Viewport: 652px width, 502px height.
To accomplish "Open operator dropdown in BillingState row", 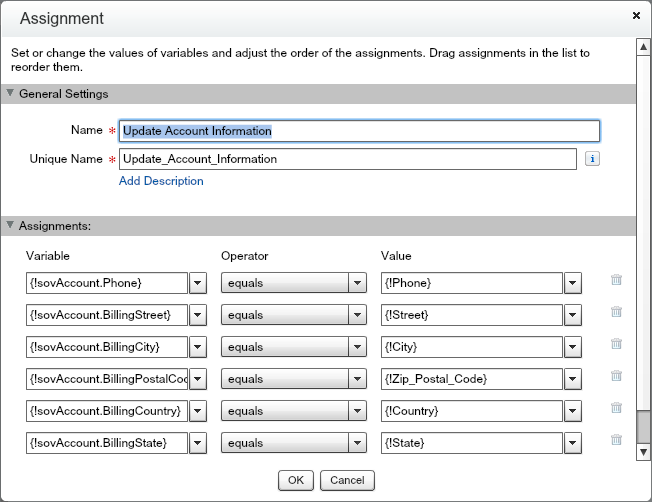I will tap(358, 443).
